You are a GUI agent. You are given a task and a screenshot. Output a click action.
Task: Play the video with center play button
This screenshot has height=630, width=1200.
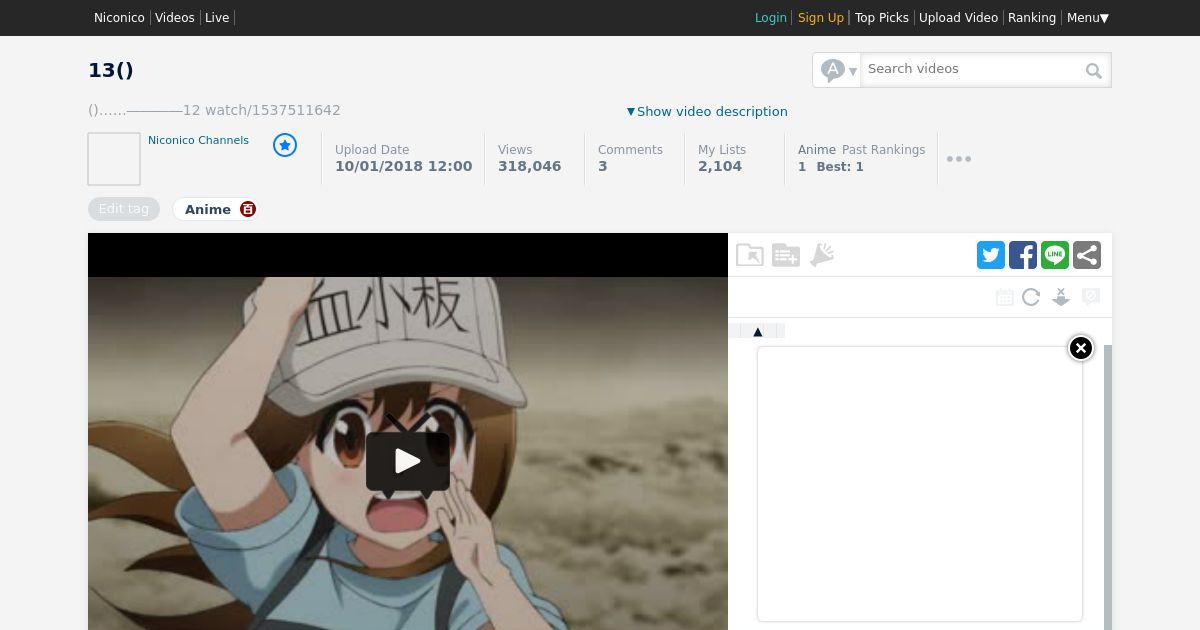point(408,460)
